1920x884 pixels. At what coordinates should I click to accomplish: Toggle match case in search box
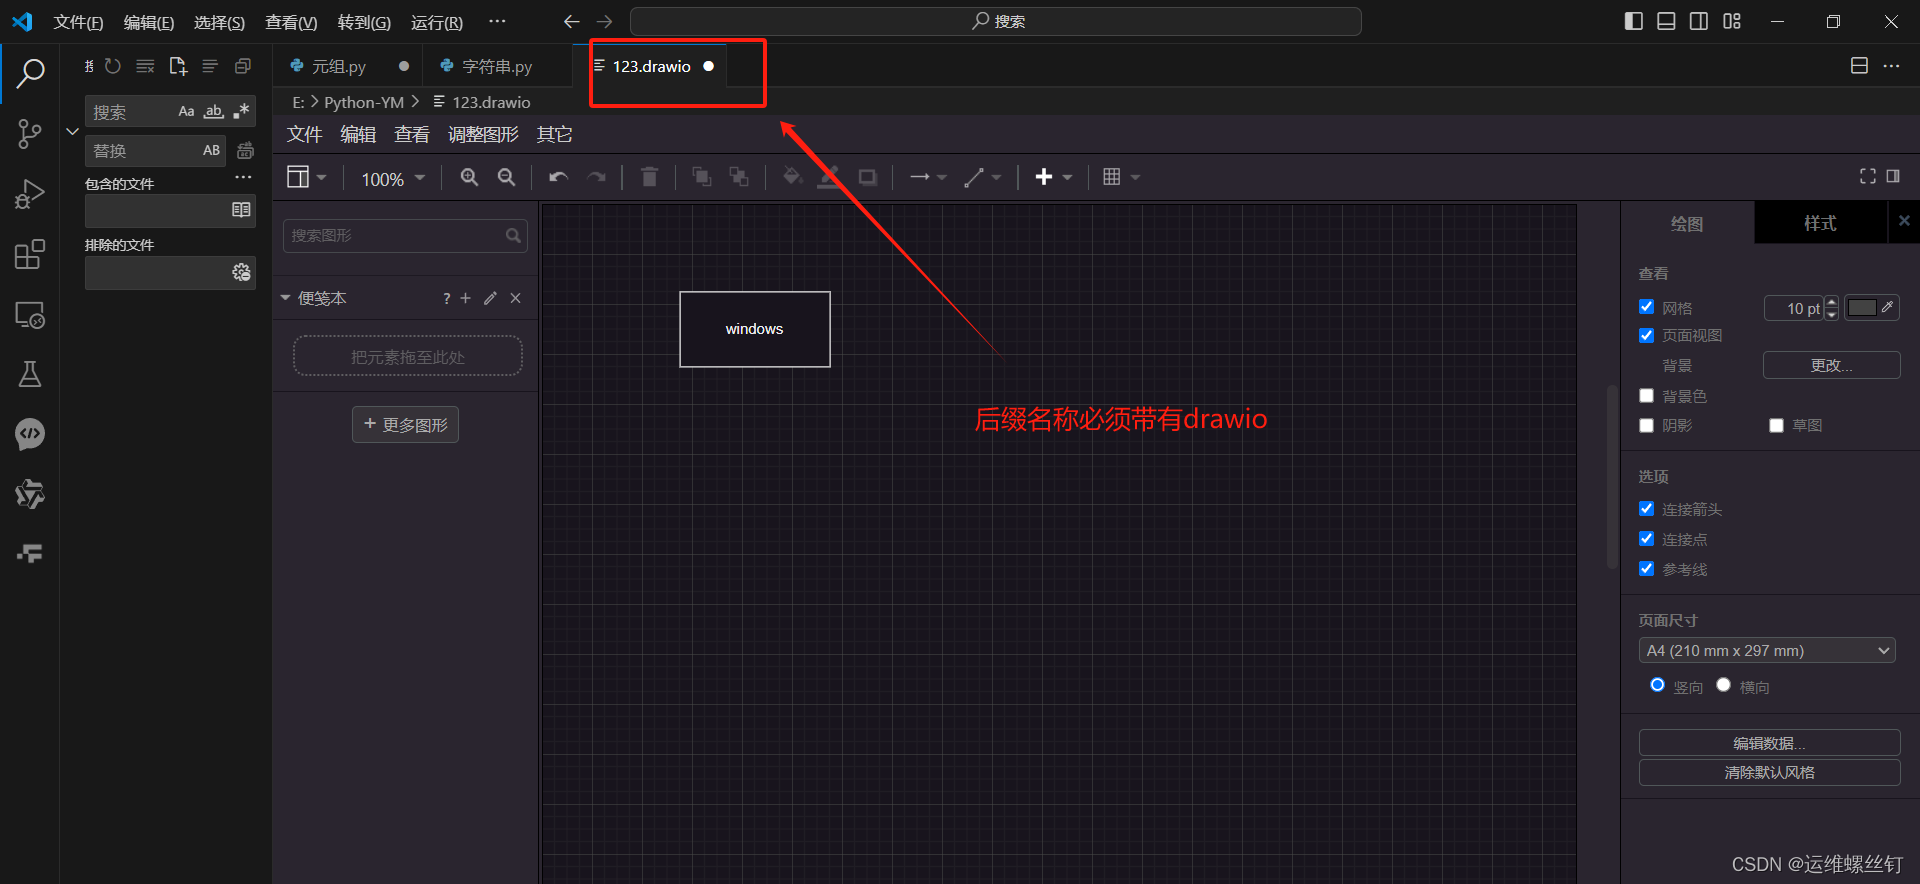[186, 111]
